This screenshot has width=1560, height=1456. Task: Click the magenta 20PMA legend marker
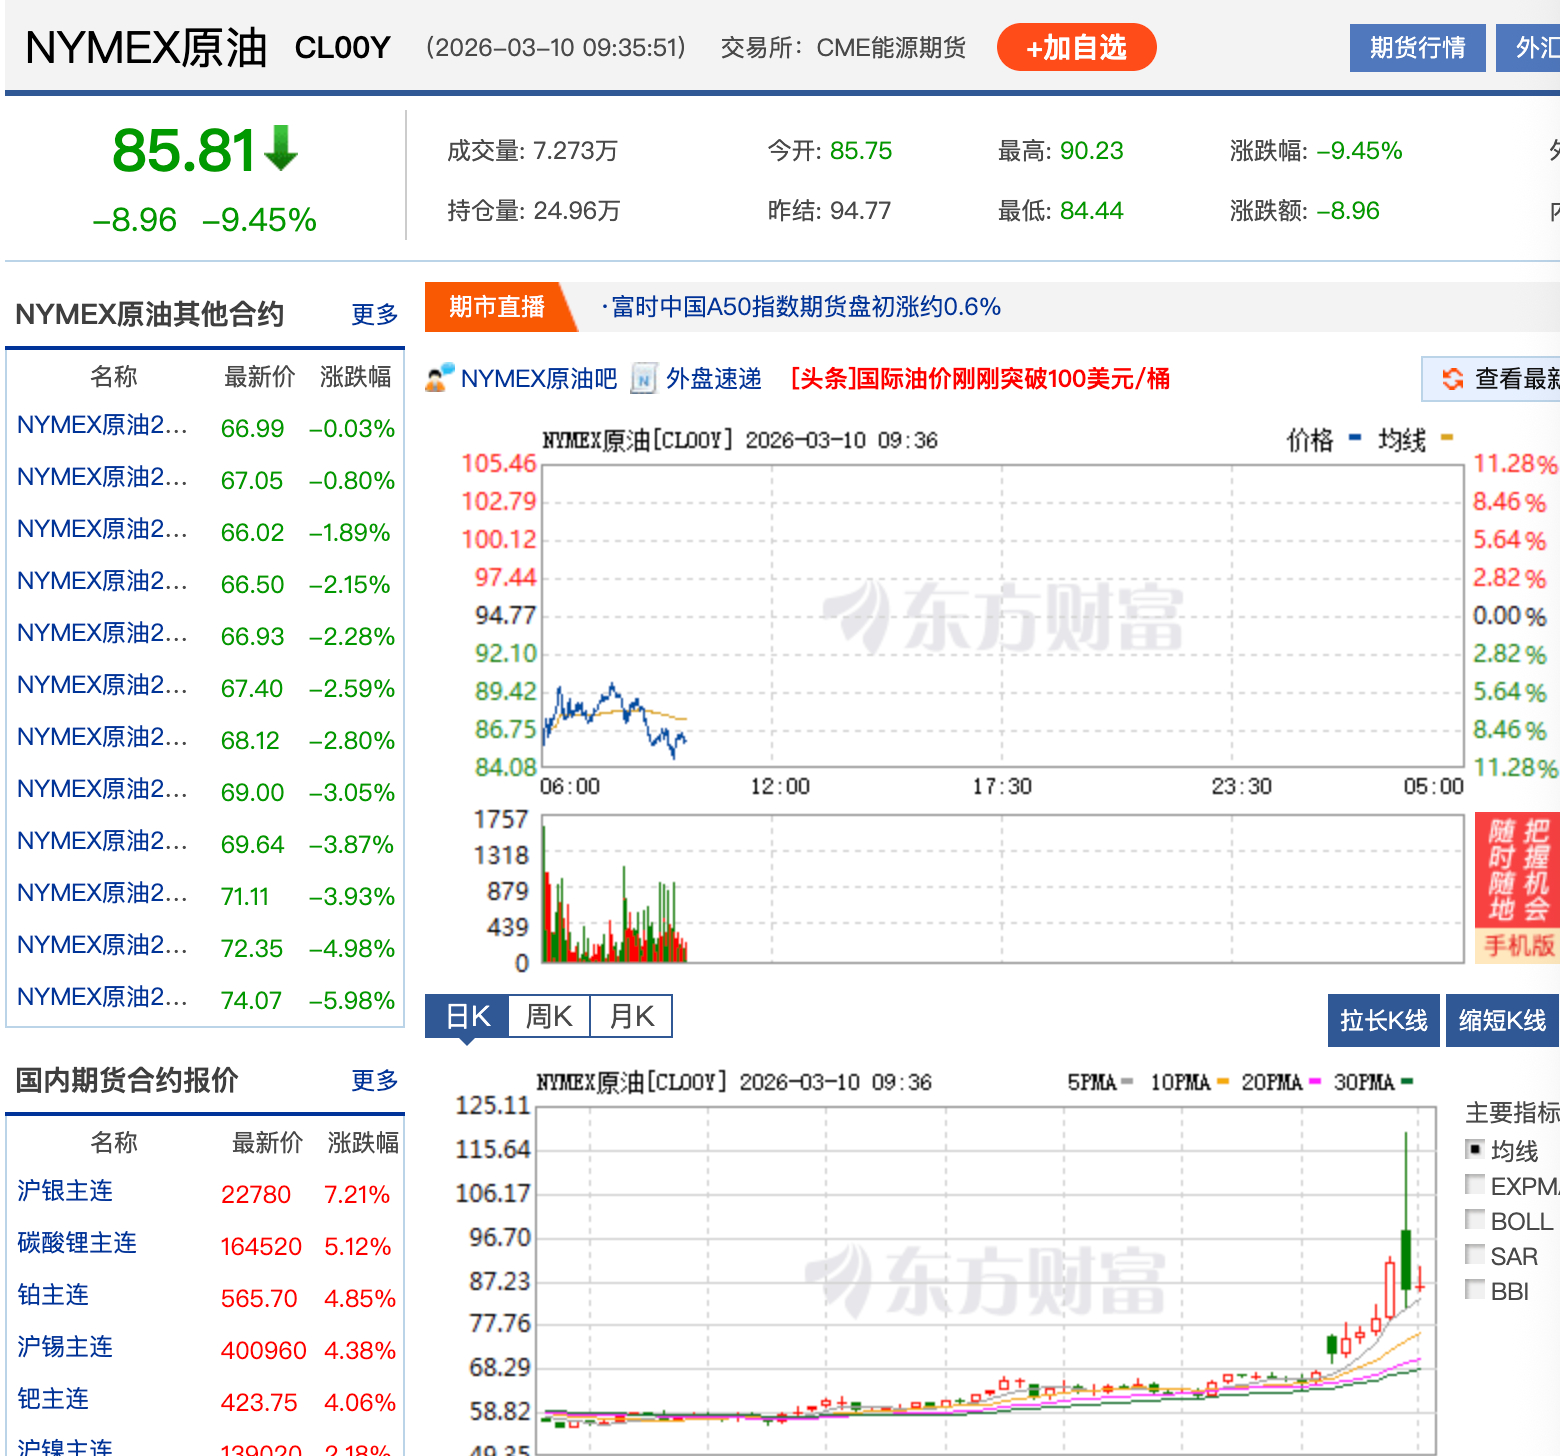point(1315,1081)
